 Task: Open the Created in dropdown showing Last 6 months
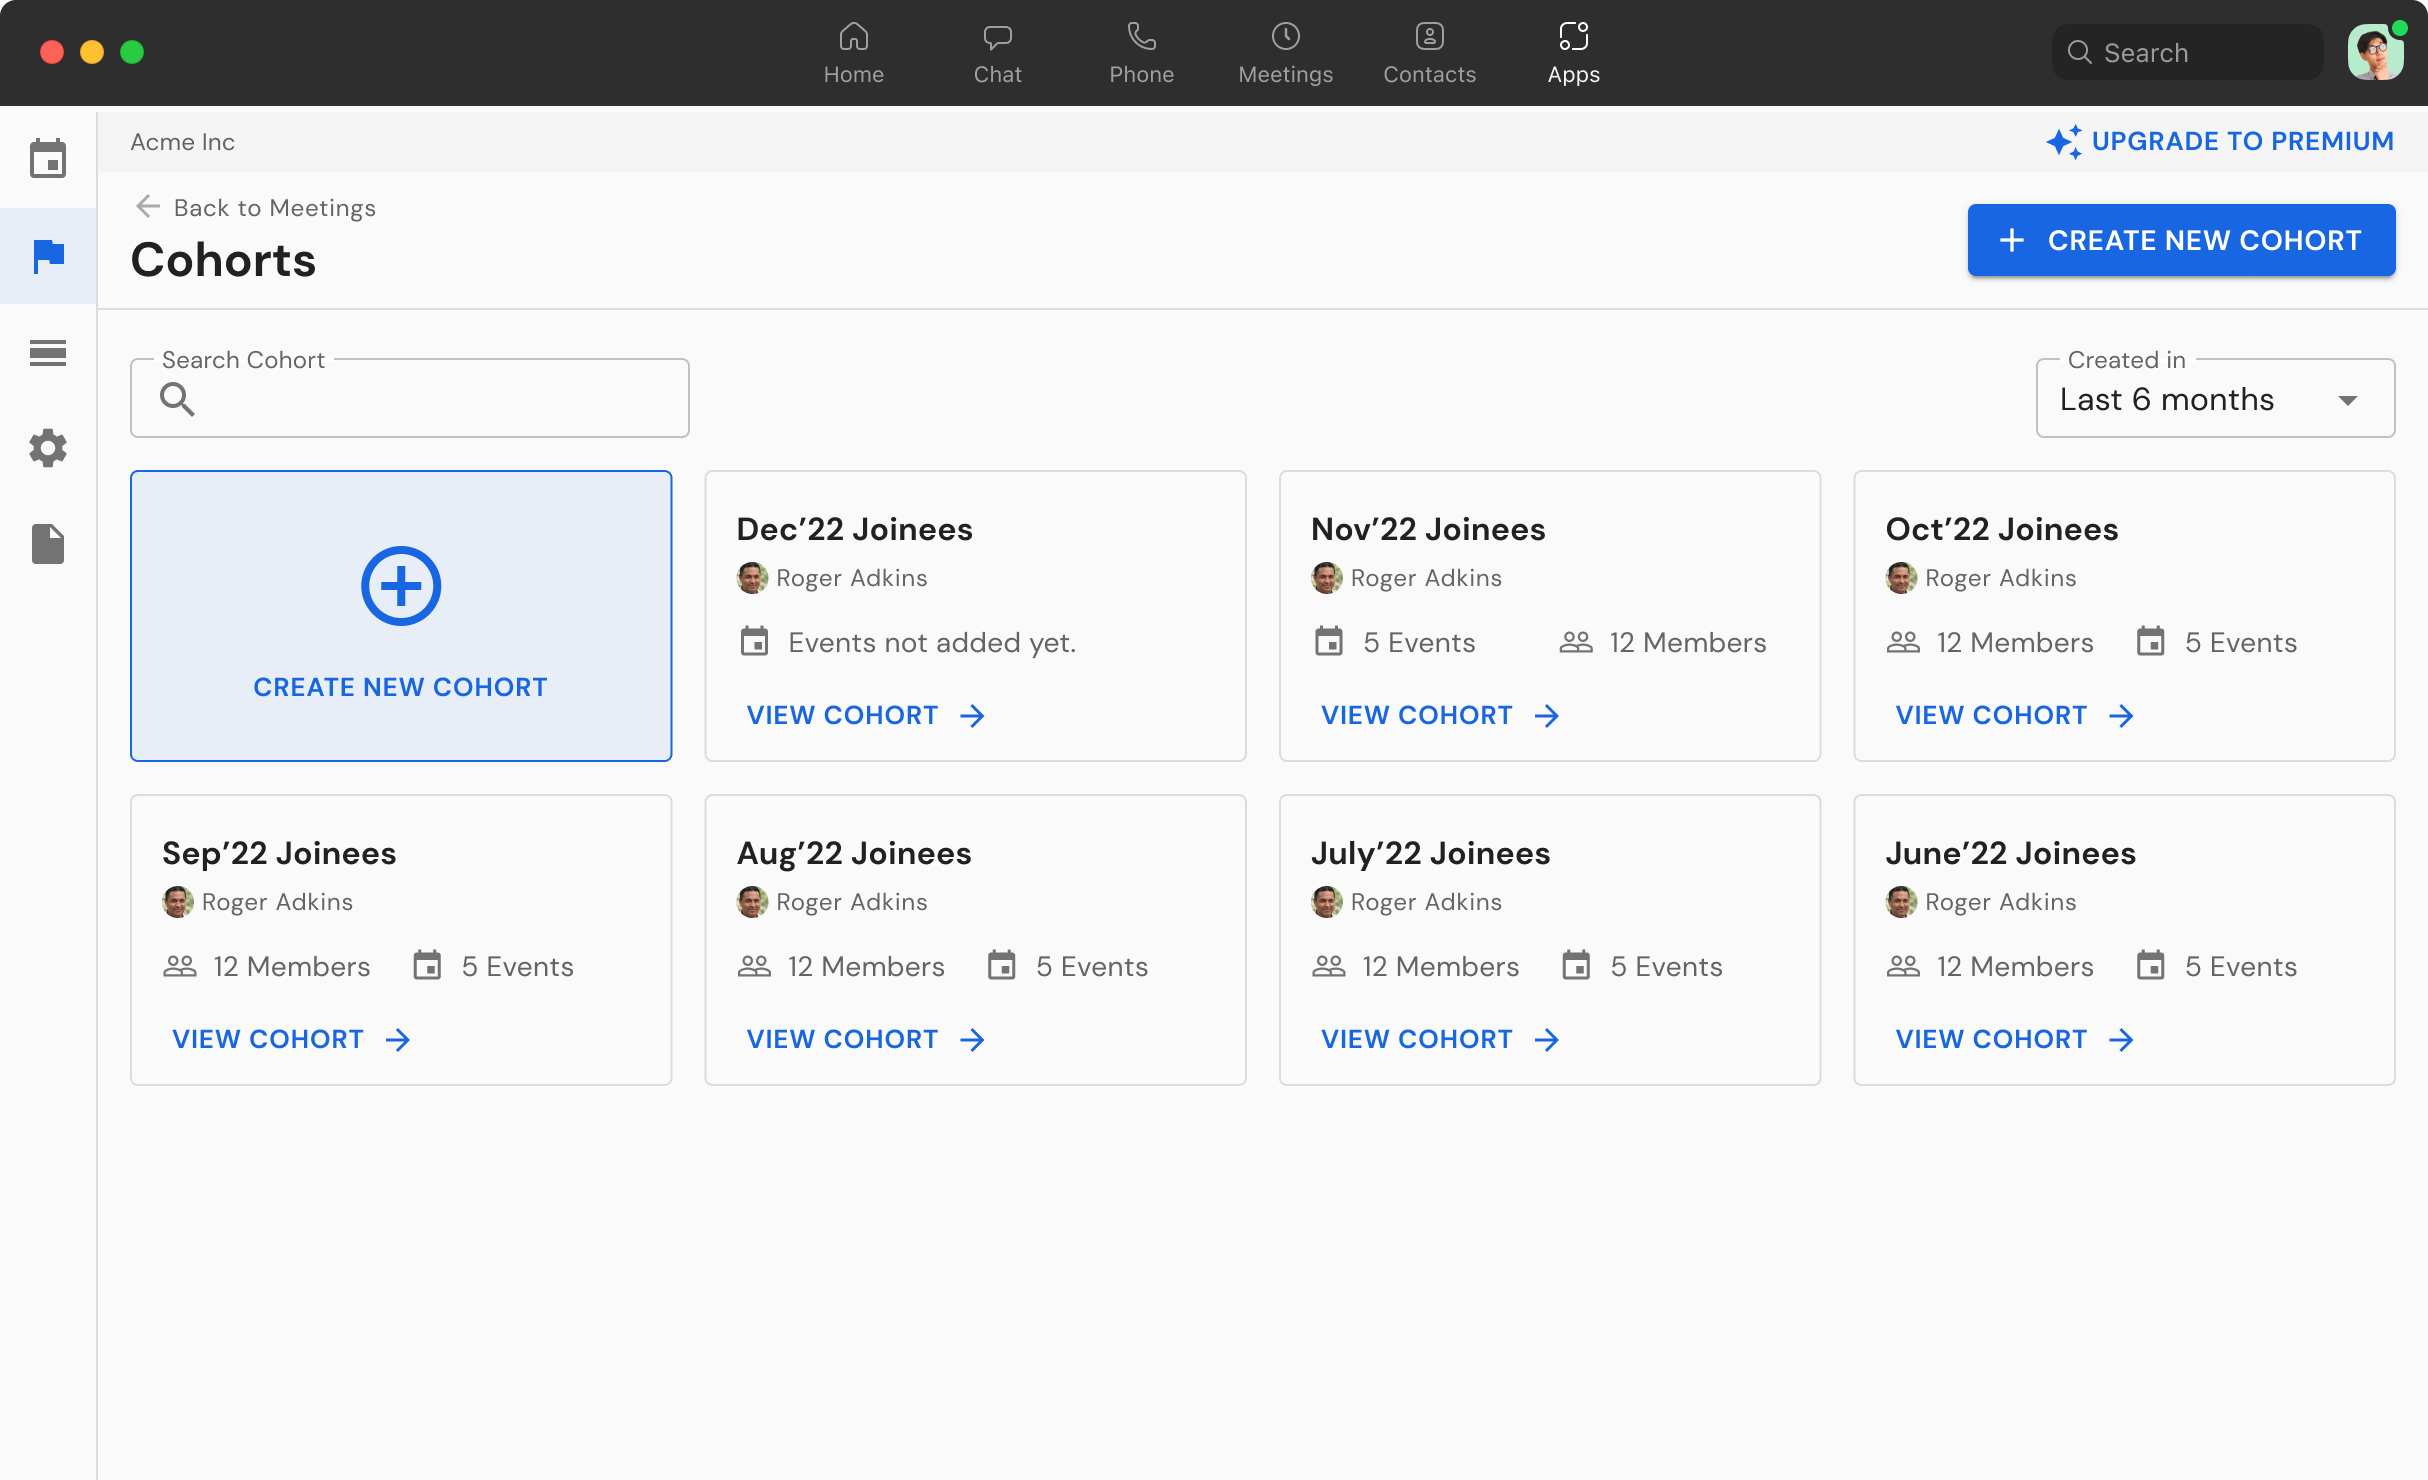pyautogui.click(x=2214, y=398)
